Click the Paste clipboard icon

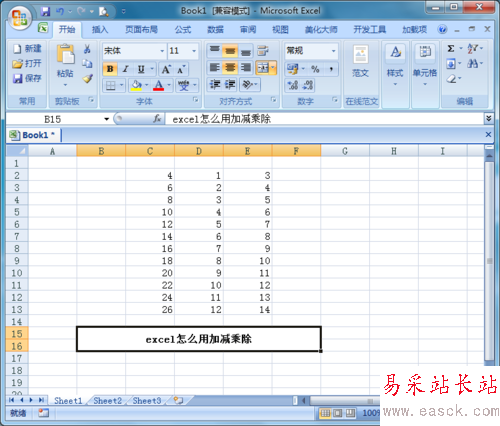click(x=65, y=55)
